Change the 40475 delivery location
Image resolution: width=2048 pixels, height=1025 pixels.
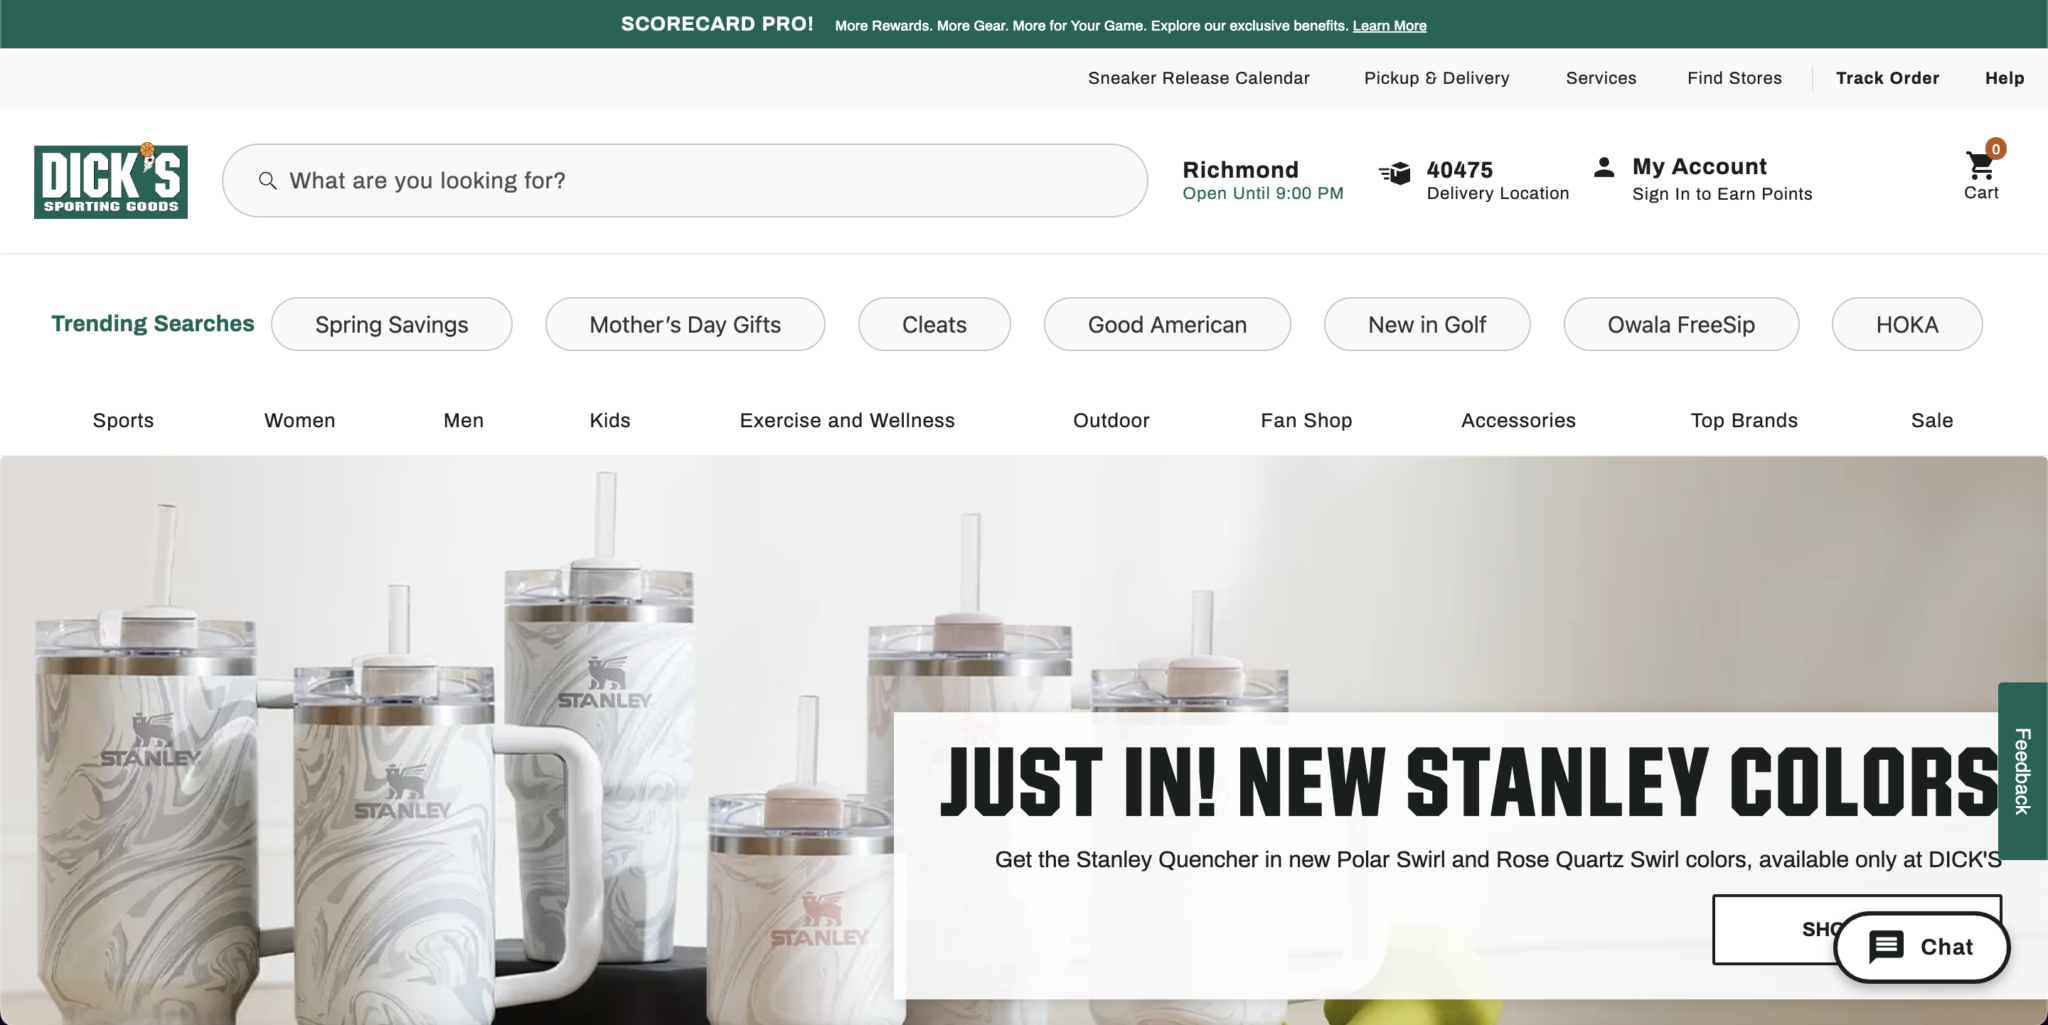pyautogui.click(x=1497, y=181)
